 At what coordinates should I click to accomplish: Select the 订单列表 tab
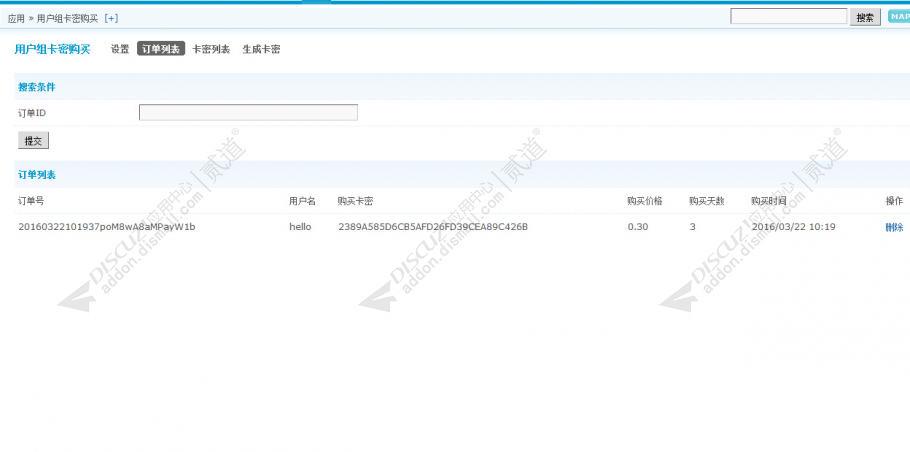pos(161,49)
